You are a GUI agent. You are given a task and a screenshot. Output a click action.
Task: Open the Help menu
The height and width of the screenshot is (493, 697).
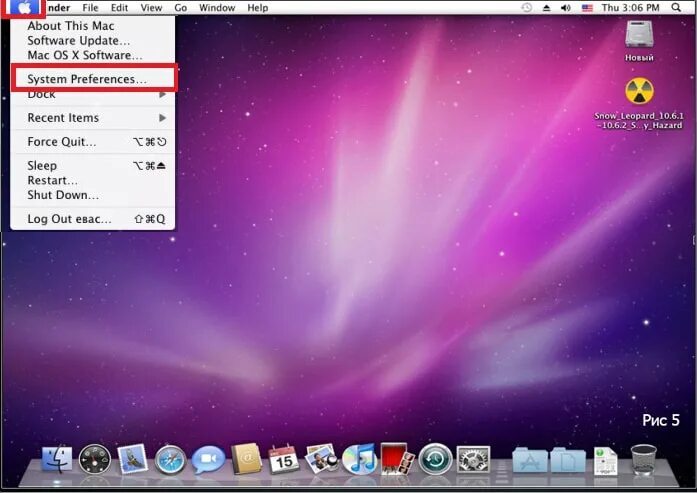pyautogui.click(x=258, y=8)
